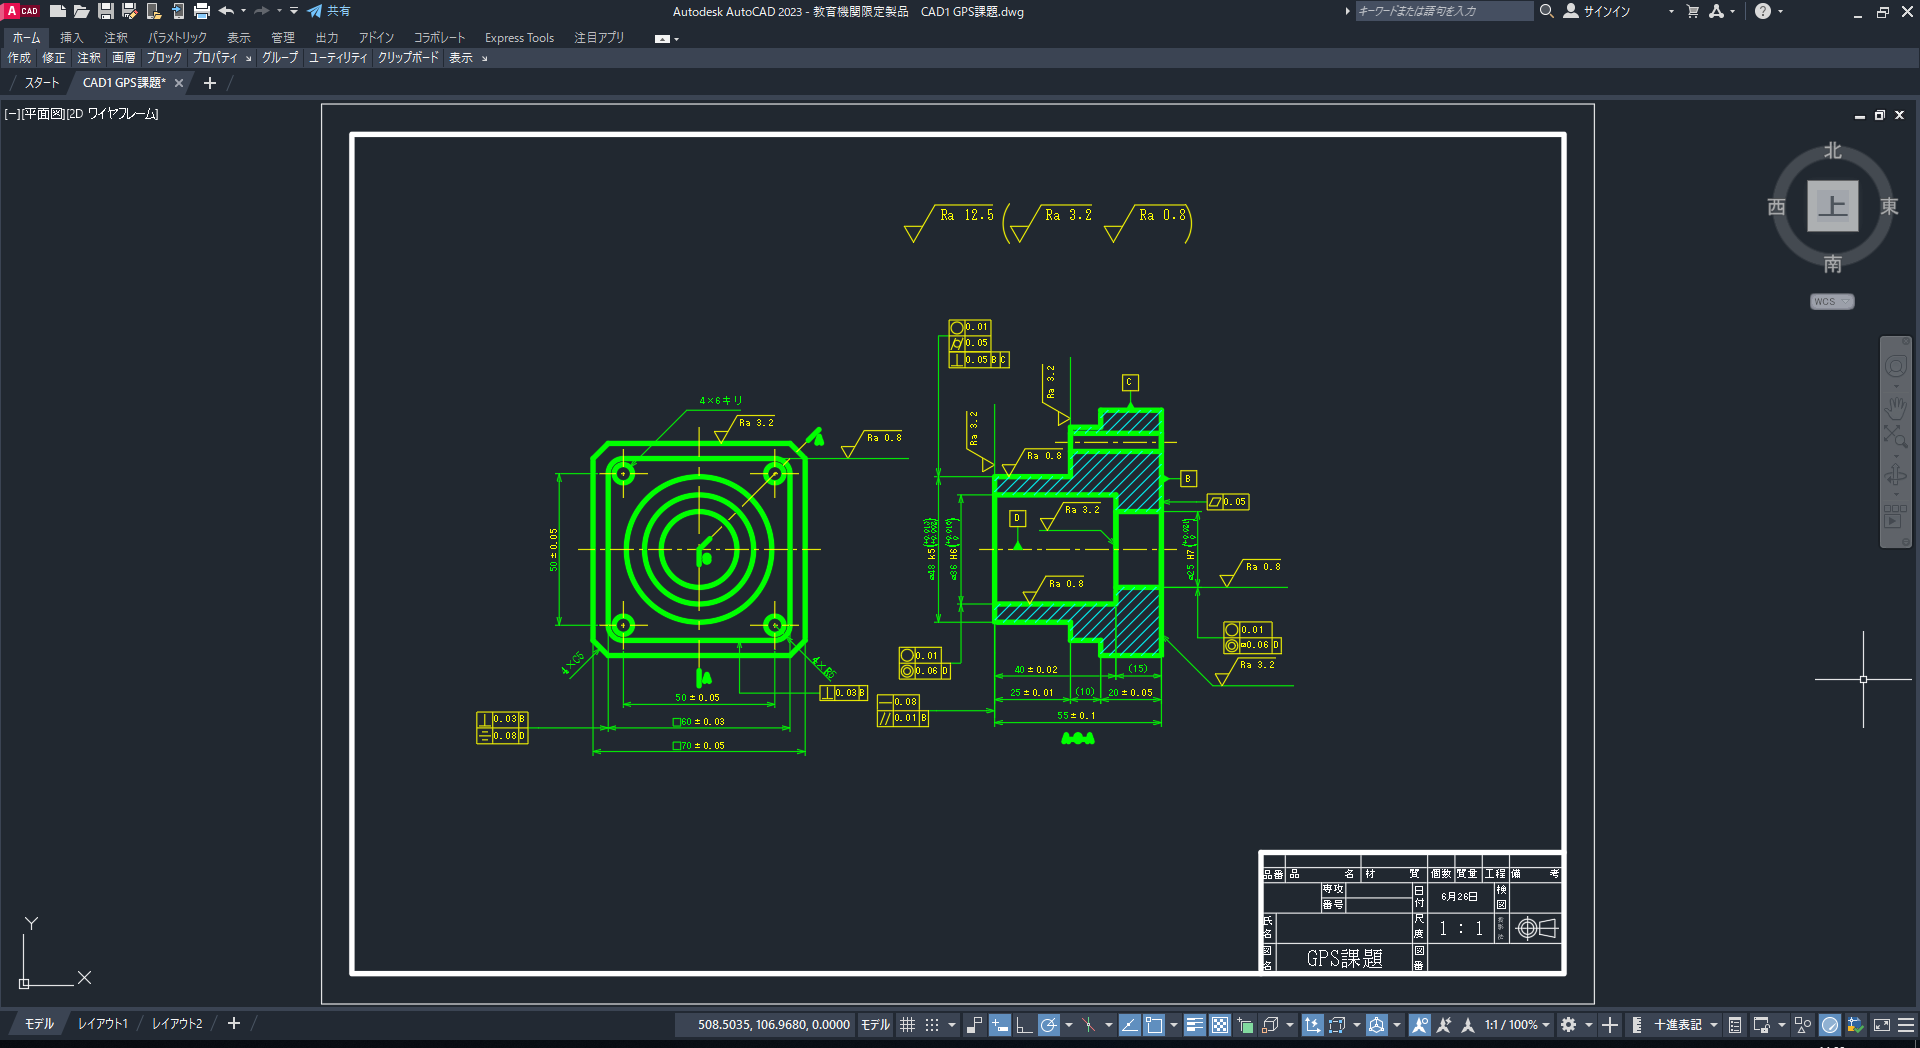This screenshot has width=1920, height=1048.
Task: Click the Plot (print) icon
Action: tap(202, 11)
